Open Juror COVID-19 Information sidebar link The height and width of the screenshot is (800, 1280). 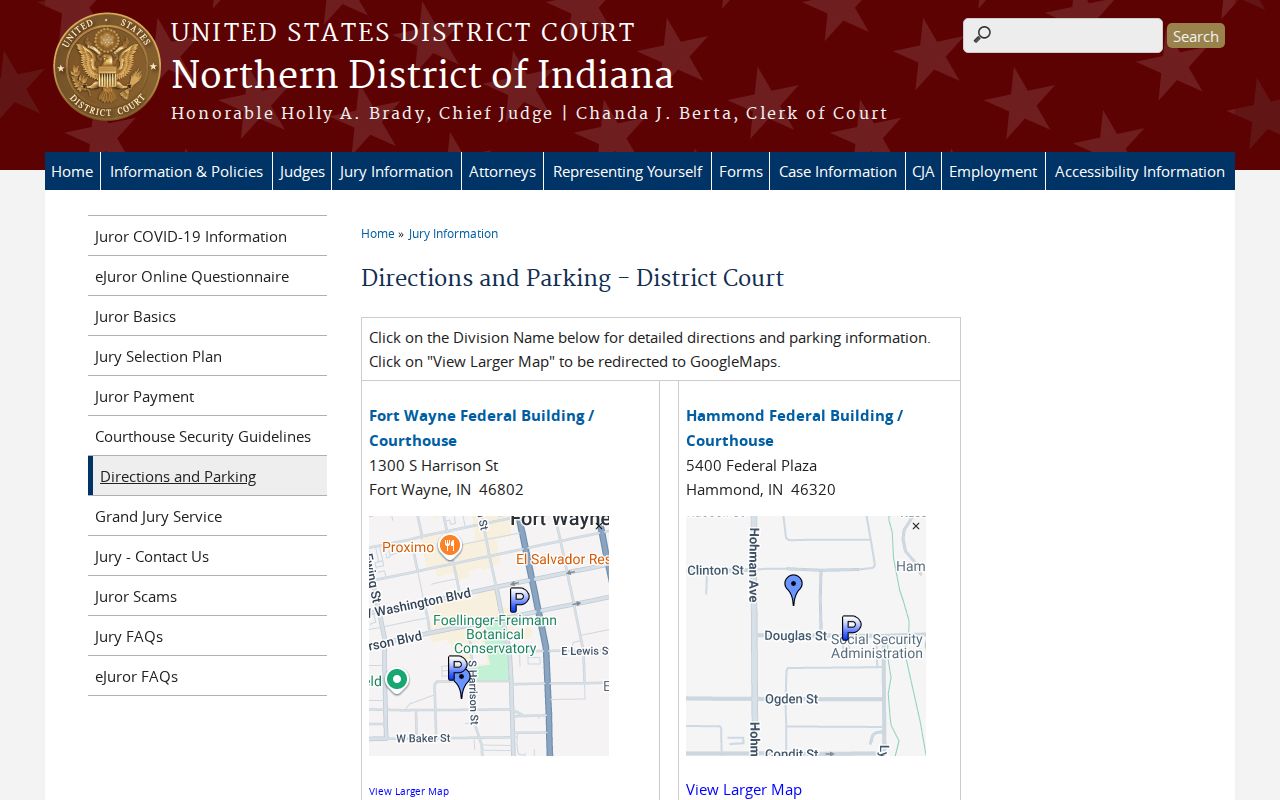207,236
